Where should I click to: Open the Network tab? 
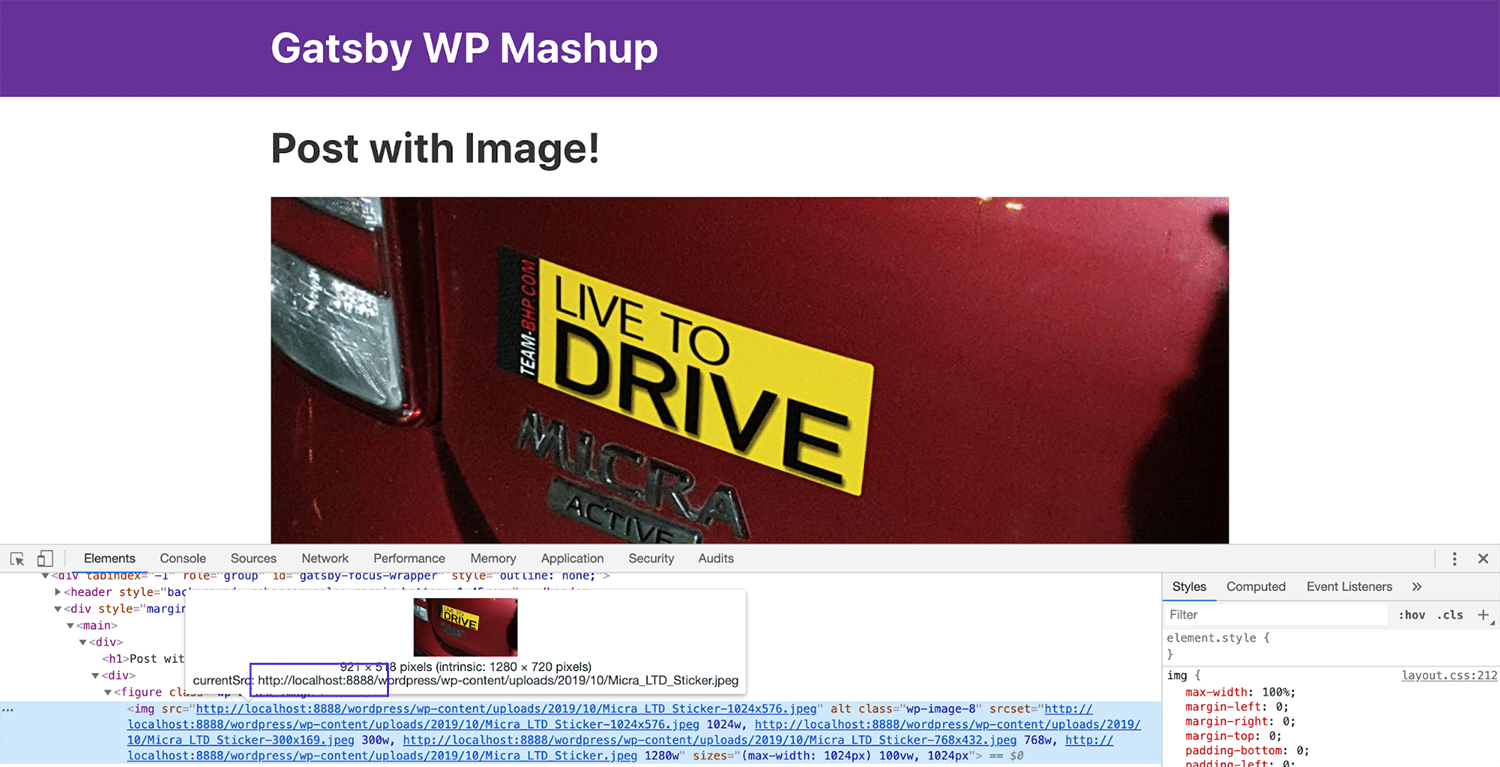pos(326,559)
